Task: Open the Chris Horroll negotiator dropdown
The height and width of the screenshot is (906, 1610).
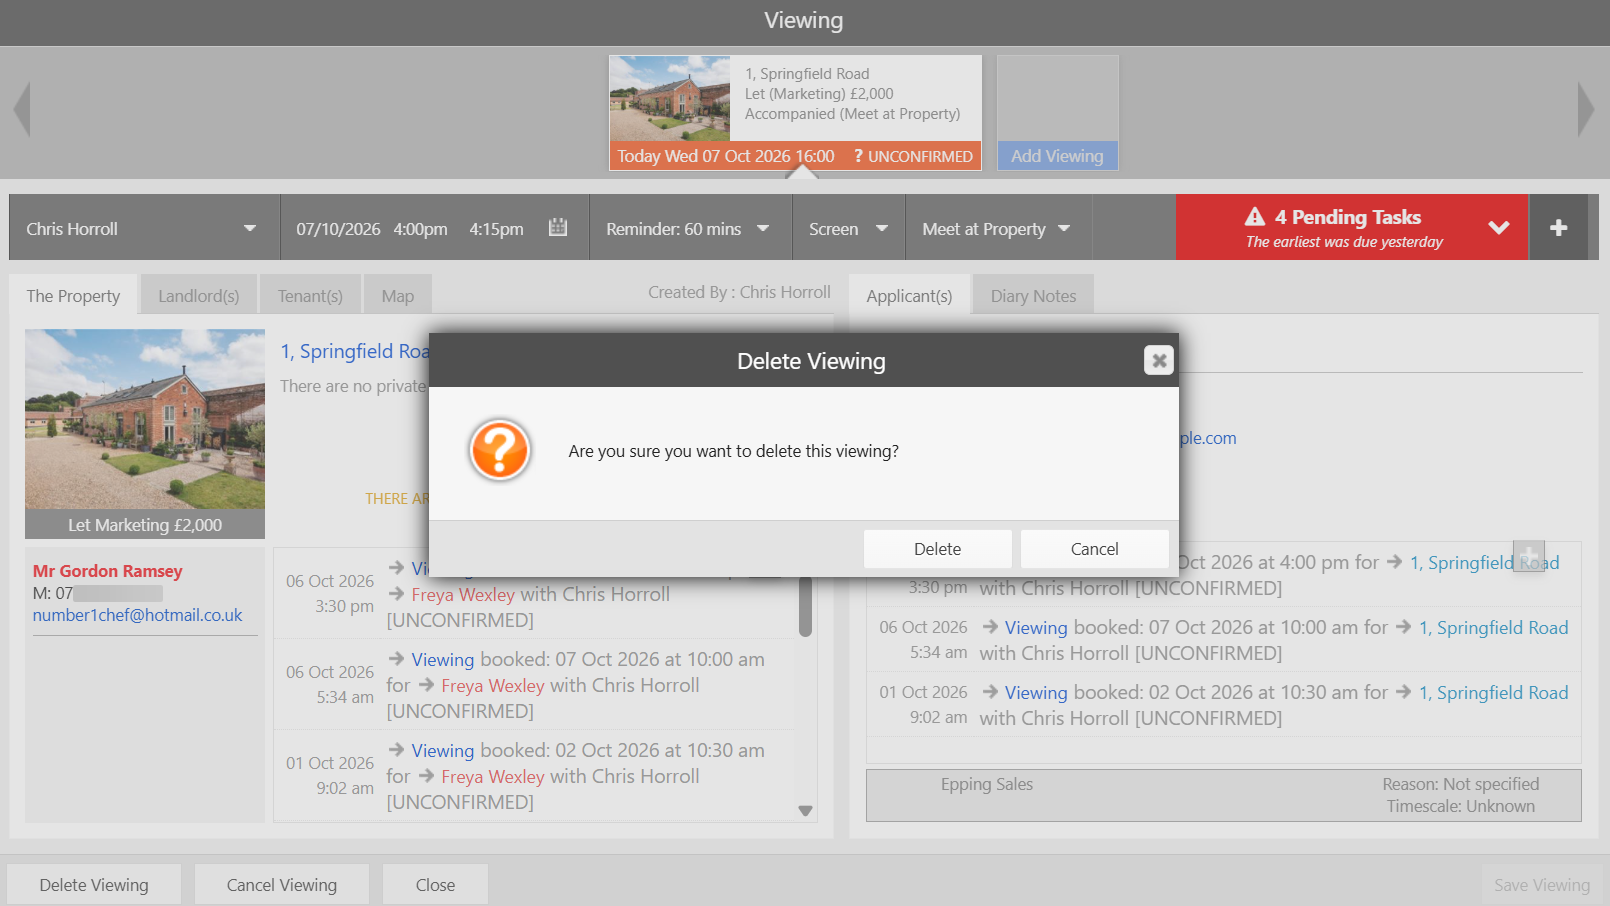Action: (144, 228)
